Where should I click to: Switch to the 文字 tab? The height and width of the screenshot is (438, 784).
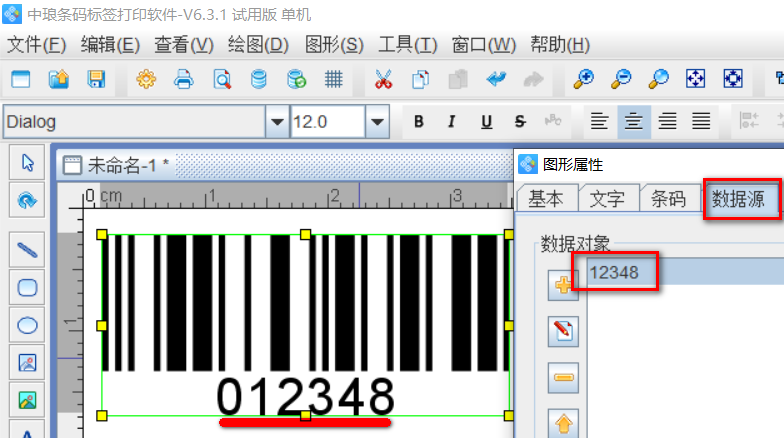(608, 199)
